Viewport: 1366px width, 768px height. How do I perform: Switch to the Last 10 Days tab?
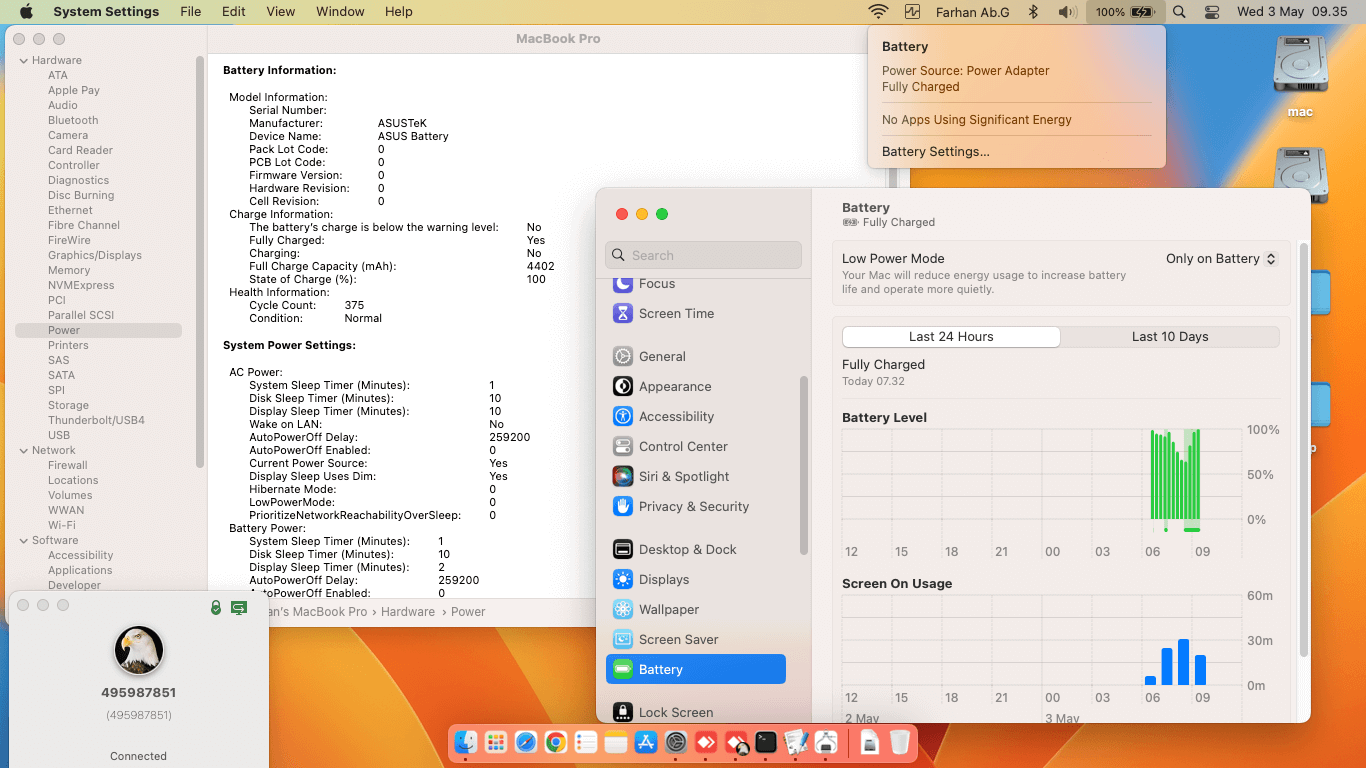tap(1169, 337)
